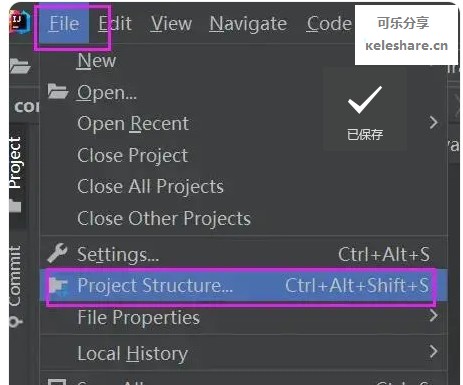Click the folder icon under Project tab
The height and width of the screenshot is (385, 463).
pyautogui.click(x=15, y=206)
